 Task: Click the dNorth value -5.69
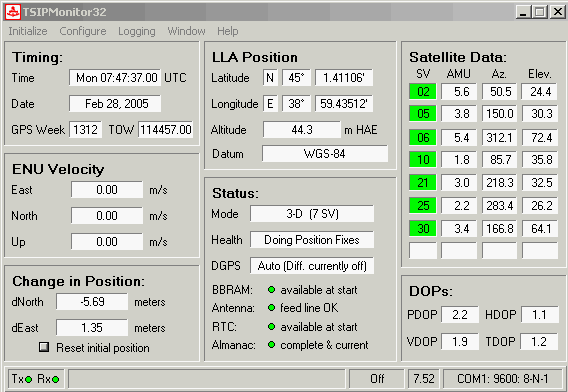[x=92, y=301]
